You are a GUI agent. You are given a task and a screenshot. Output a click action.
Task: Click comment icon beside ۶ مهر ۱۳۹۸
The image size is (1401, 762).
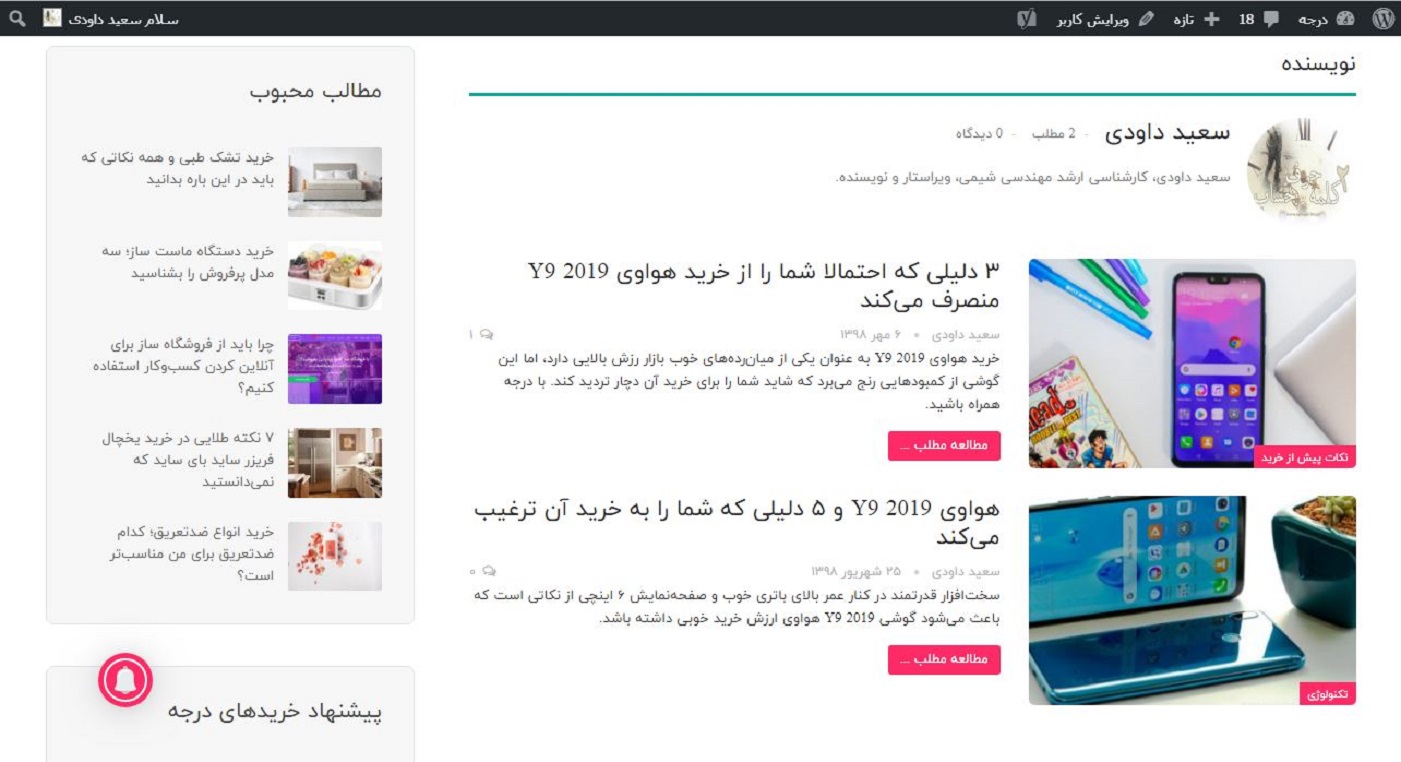click(486, 334)
